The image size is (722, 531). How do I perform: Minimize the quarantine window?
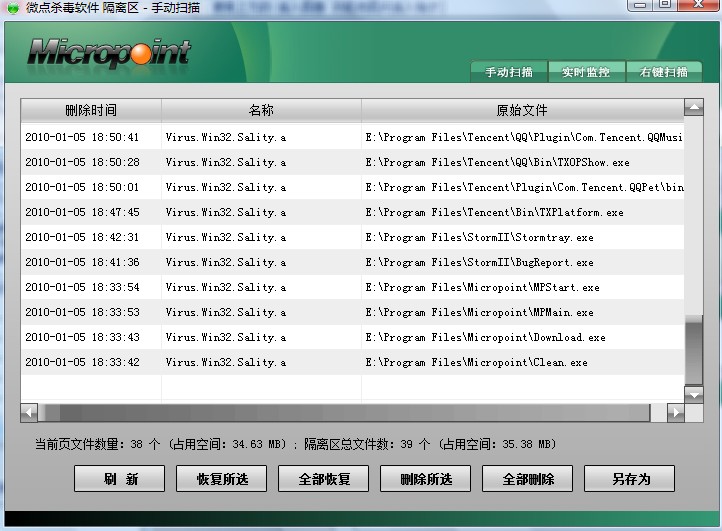[640, 5]
